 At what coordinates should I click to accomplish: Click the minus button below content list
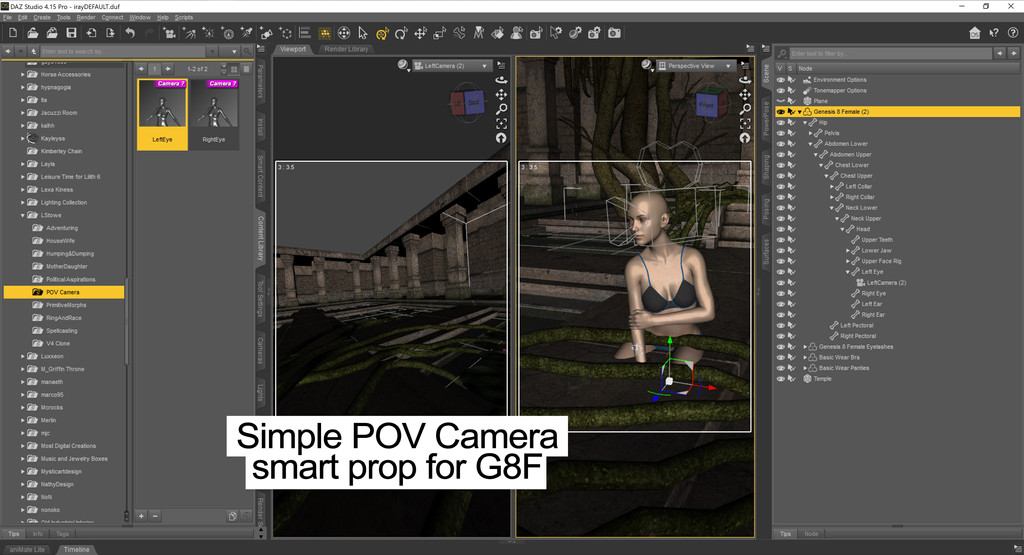155,516
